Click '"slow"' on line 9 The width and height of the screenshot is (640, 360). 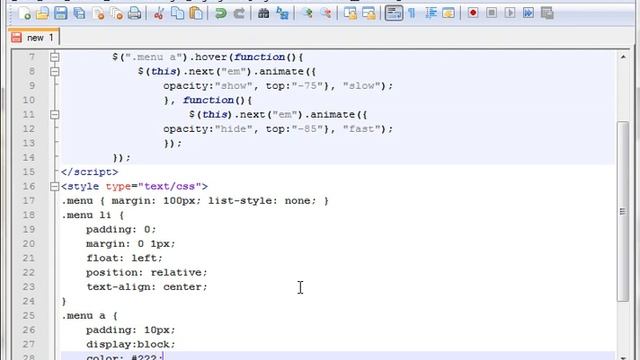click(x=362, y=86)
